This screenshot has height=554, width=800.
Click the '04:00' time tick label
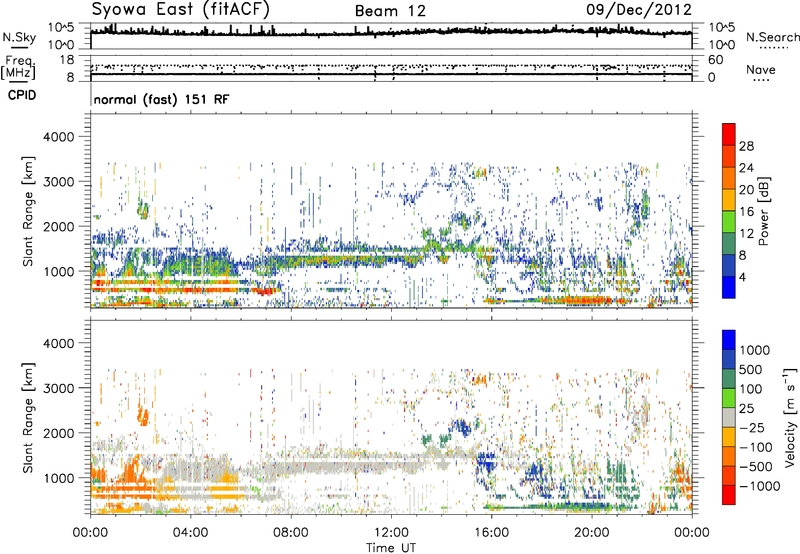click(x=190, y=533)
